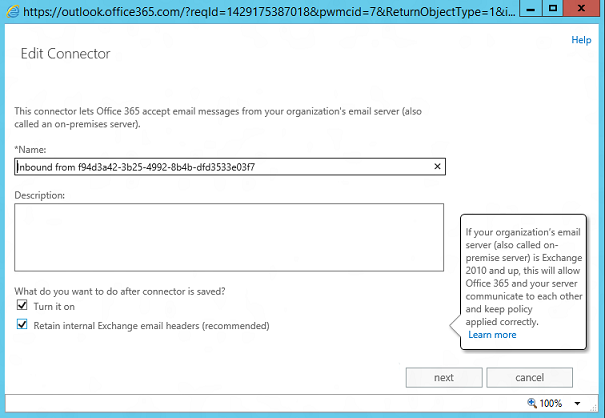The image size is (605, 418).
Task: Click the zoom magnifier icon in status bar
Action: point(532,403)
